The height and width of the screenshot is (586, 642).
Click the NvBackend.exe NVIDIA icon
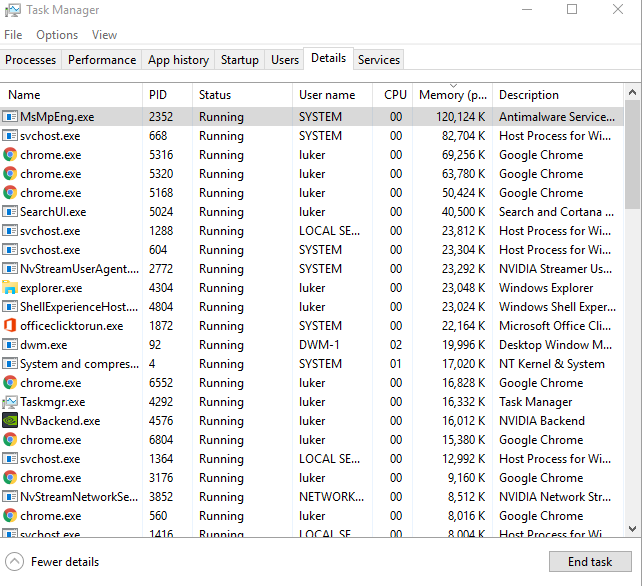[10, 421]
